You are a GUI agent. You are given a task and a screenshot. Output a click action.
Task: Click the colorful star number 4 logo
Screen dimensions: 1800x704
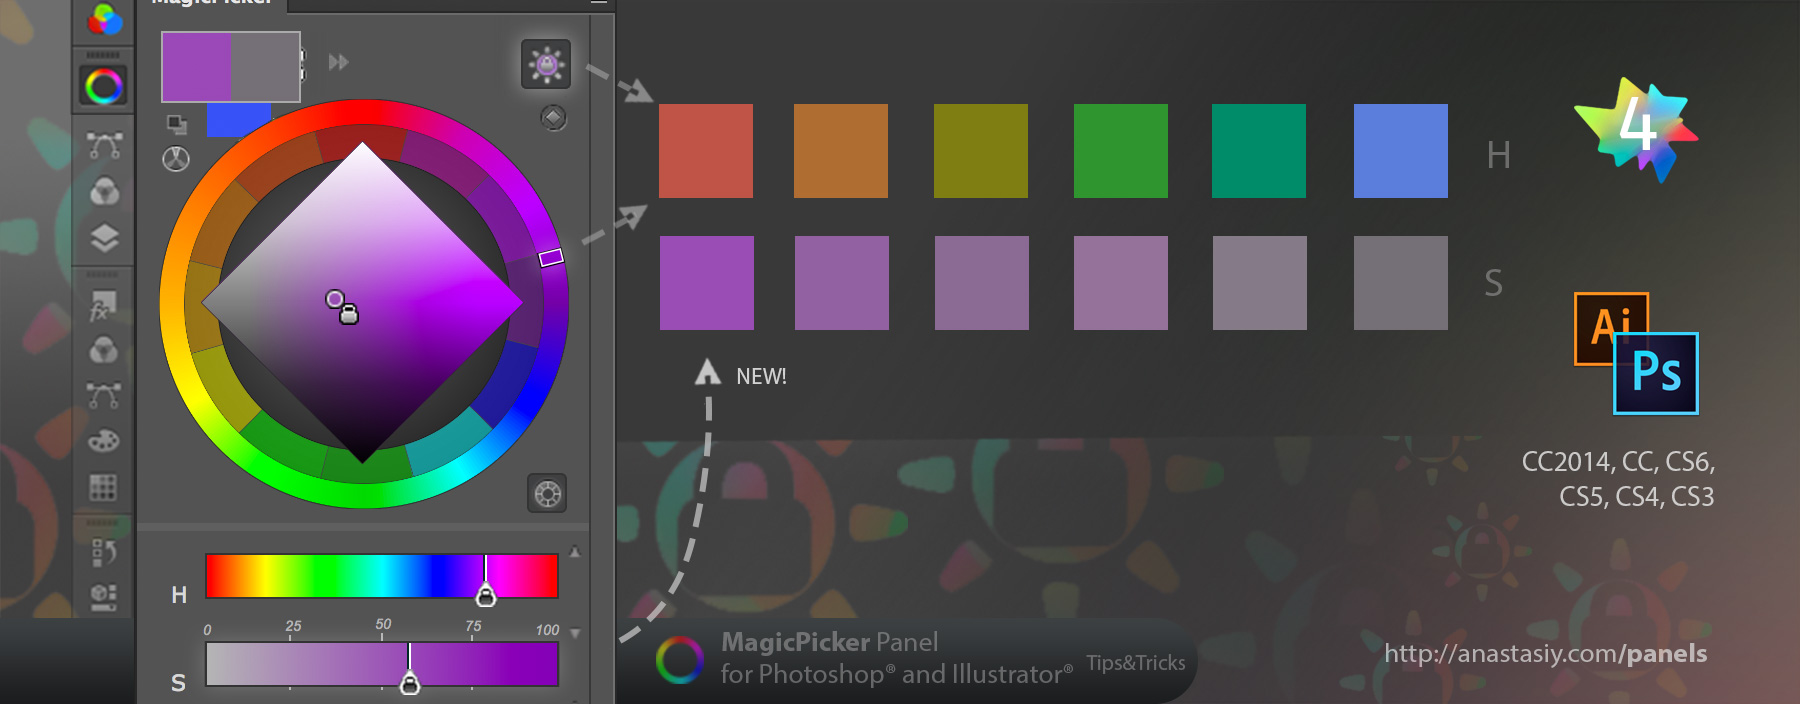point(1637,129)
